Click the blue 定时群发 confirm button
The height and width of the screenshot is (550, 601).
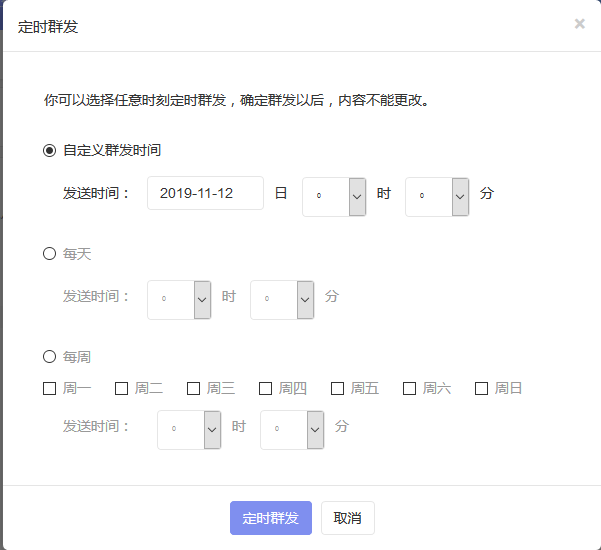pyautogui.click(x=271, y=518)
